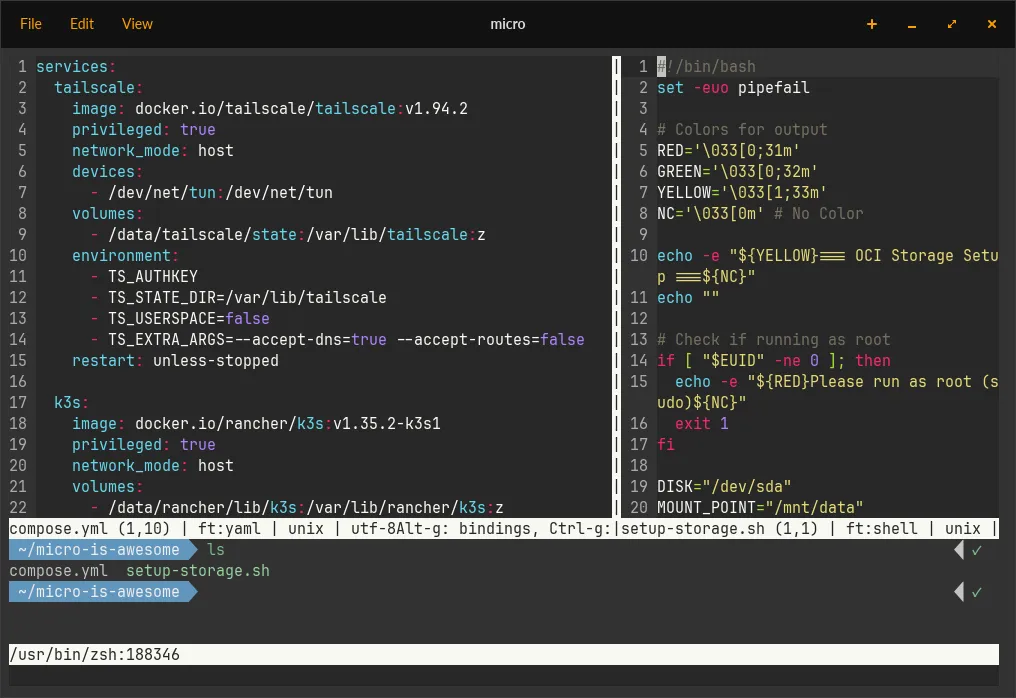
Task: Click the '/usr/bin/zsh:188346' terminal title bar
Action: pos(503,654)
